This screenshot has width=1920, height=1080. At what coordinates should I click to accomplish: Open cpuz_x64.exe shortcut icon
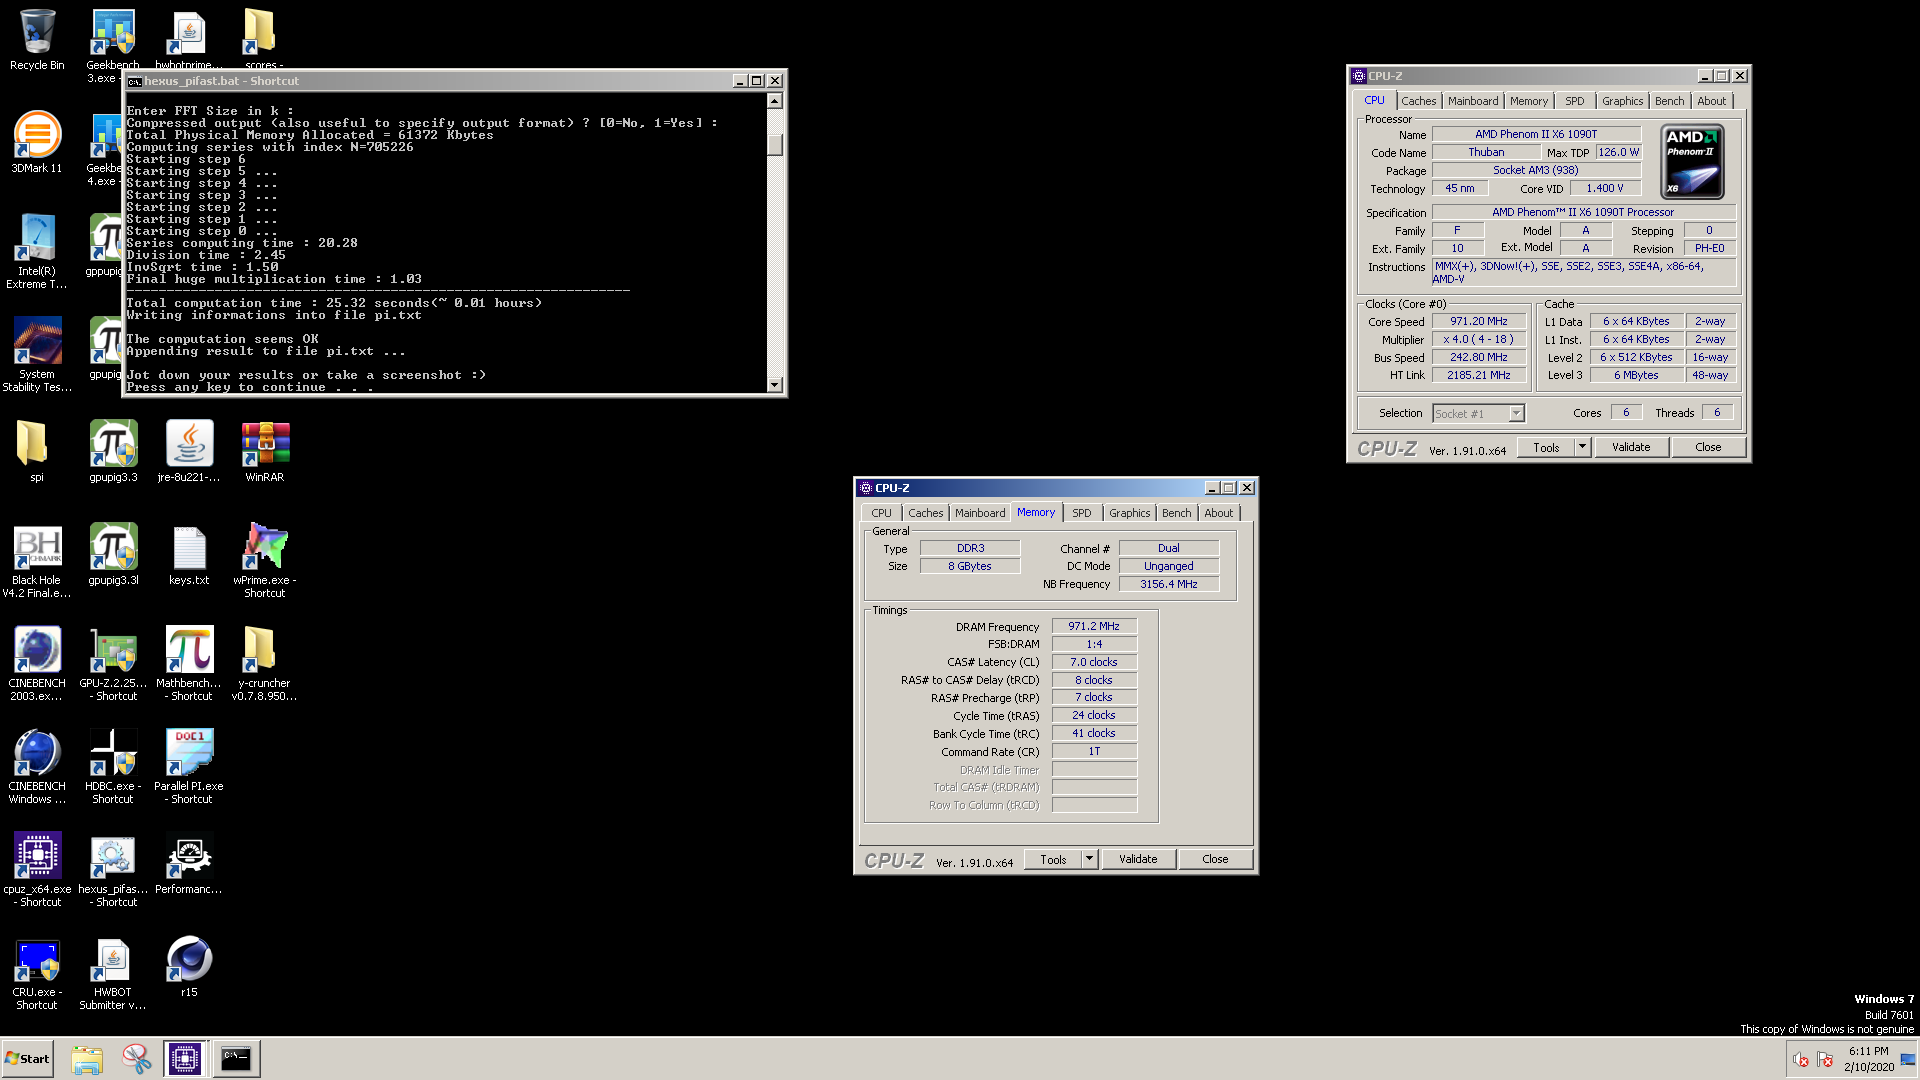click(x=37, y=870)
